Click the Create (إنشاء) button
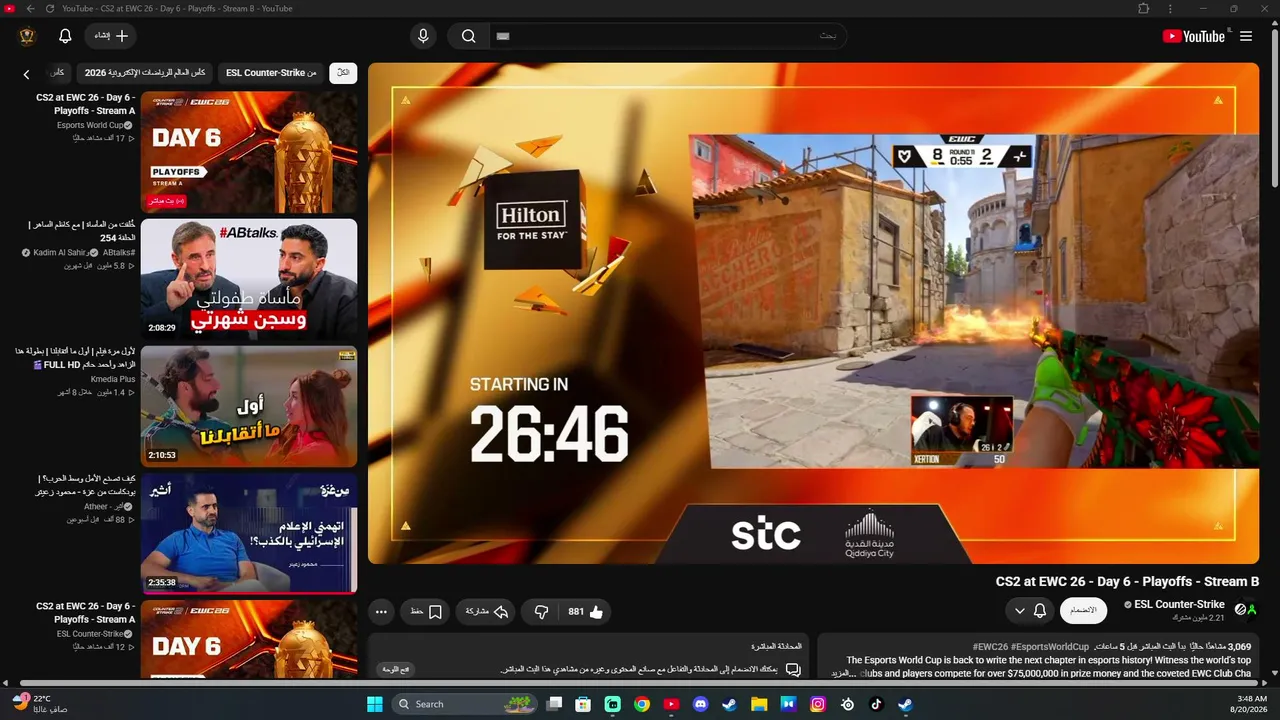This screenshot has width=1280, height=720. click(111, 36)
